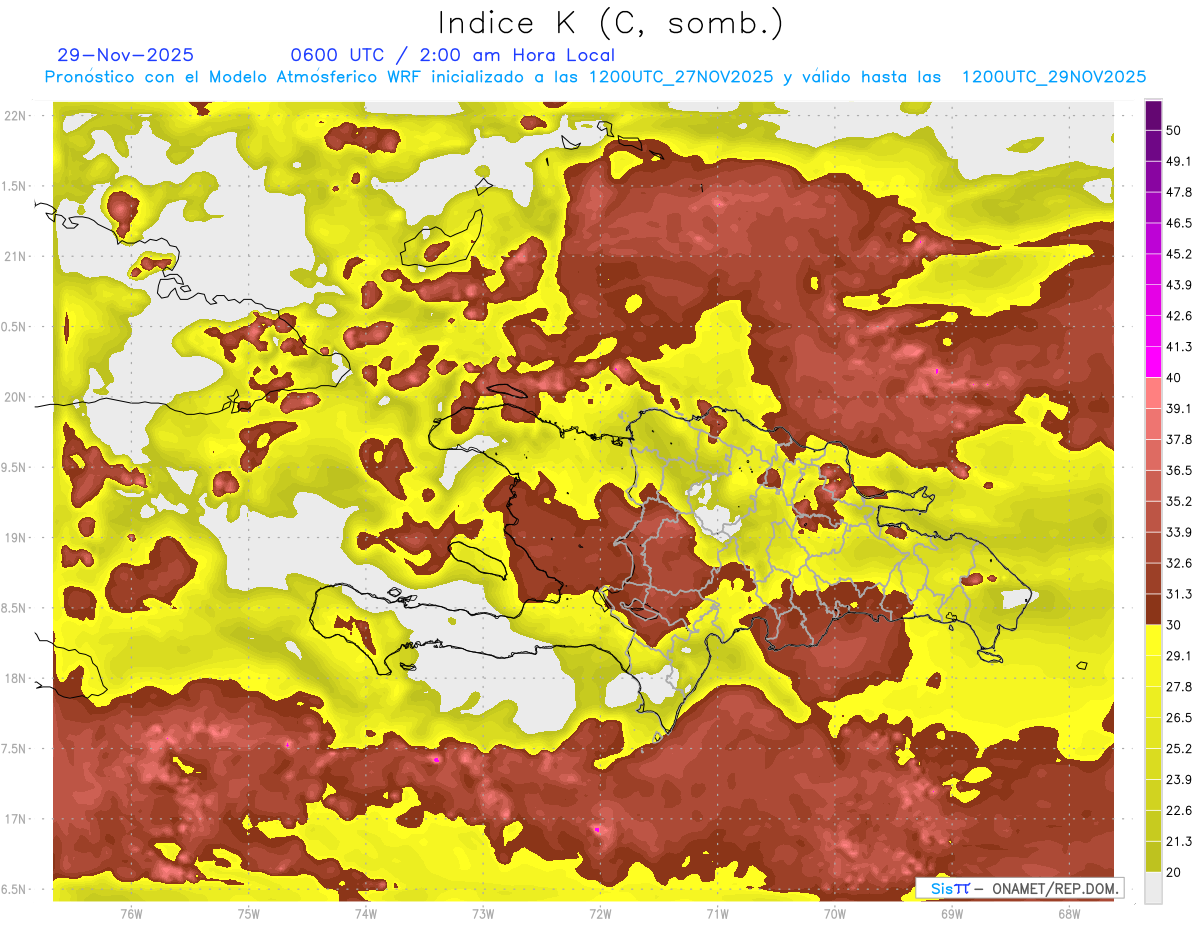The height and width of the screenshot is (927, 1200).
Task: Click the salmon swatch between 39.1 and 40
Action: pos(1153,392)
